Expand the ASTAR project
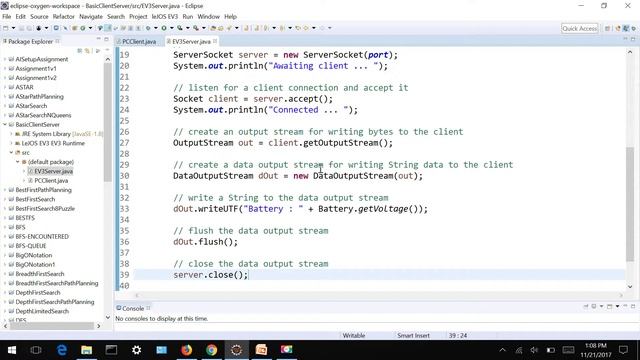640x360 pixels. (5, 87)
